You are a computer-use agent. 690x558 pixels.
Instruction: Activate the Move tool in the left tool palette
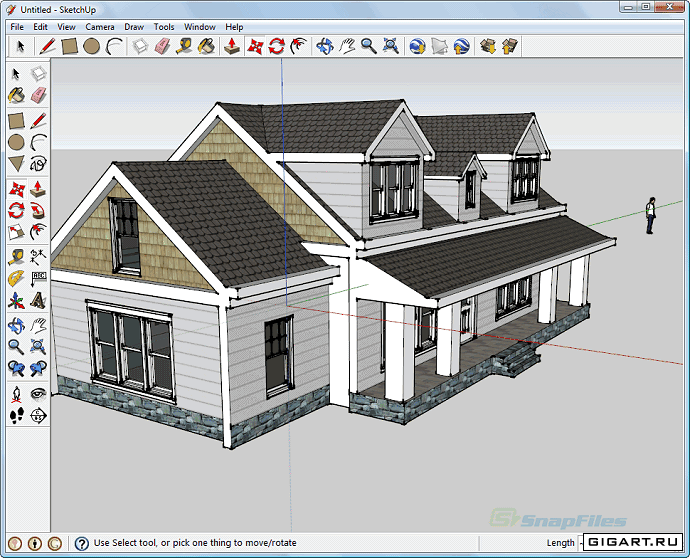click(x=16, y=190)
